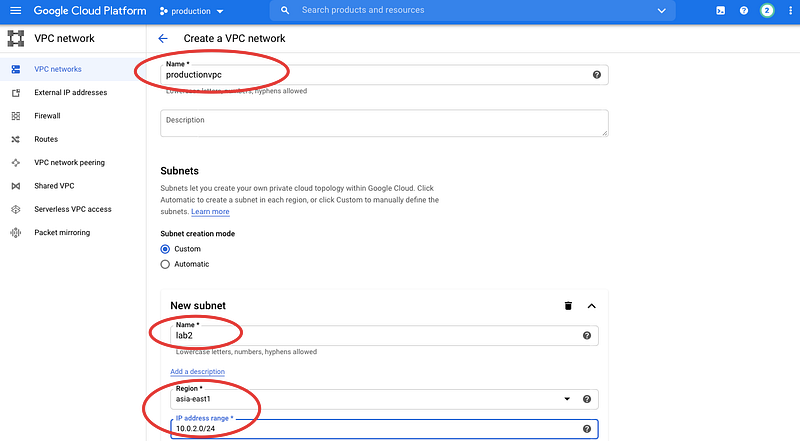Open Cloud Shell terminal icon
Viewport: 800px width, 441px height.
pyautogui.click(x=720, y=10)
